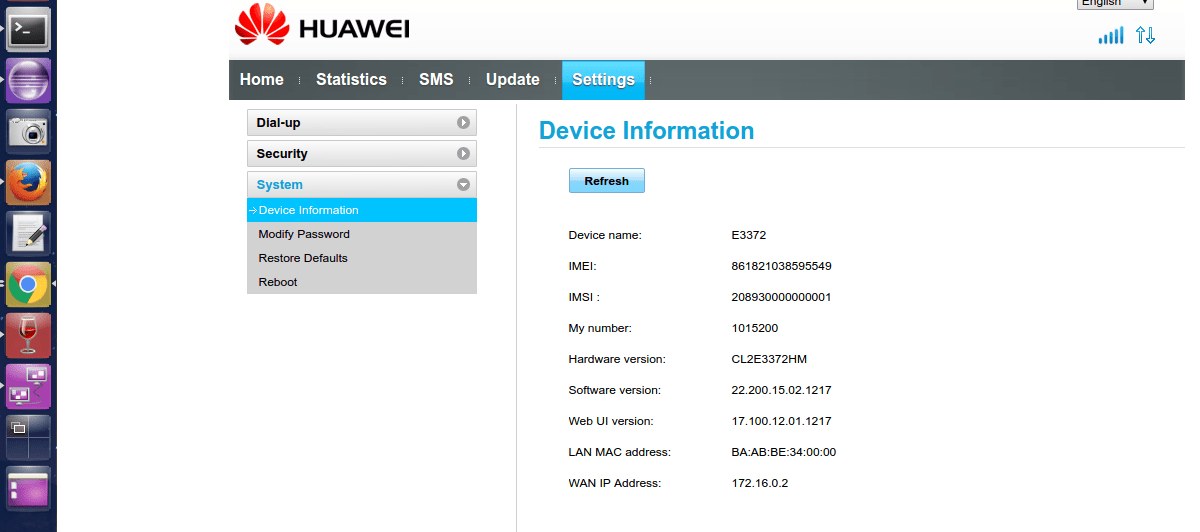Click the 'Device name:' label

(x=605, y=235)
